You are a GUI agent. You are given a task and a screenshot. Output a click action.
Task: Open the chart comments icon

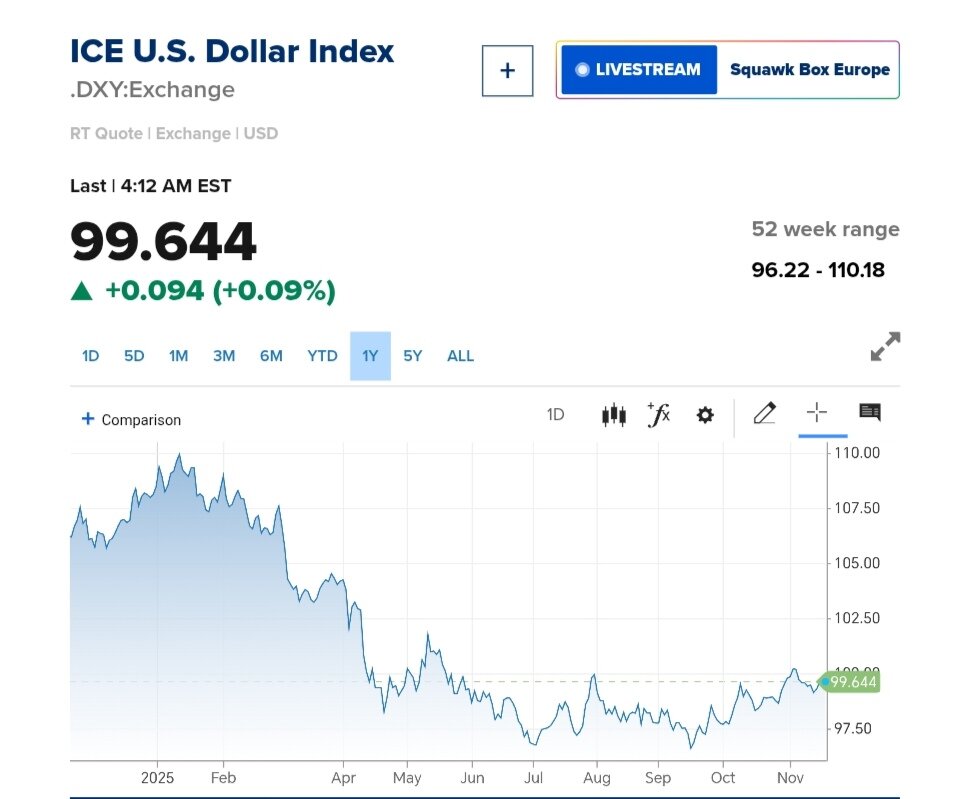coord(870,413)
